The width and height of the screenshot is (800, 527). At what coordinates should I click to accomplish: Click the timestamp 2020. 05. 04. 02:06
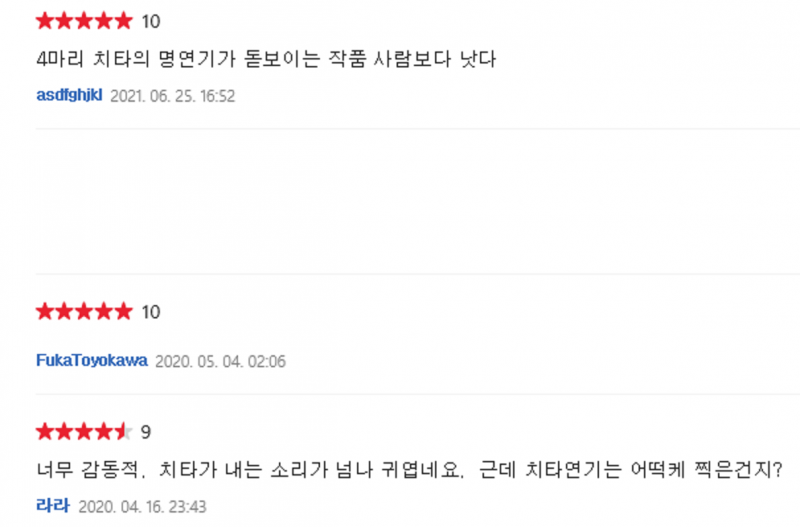pos(220,361)
